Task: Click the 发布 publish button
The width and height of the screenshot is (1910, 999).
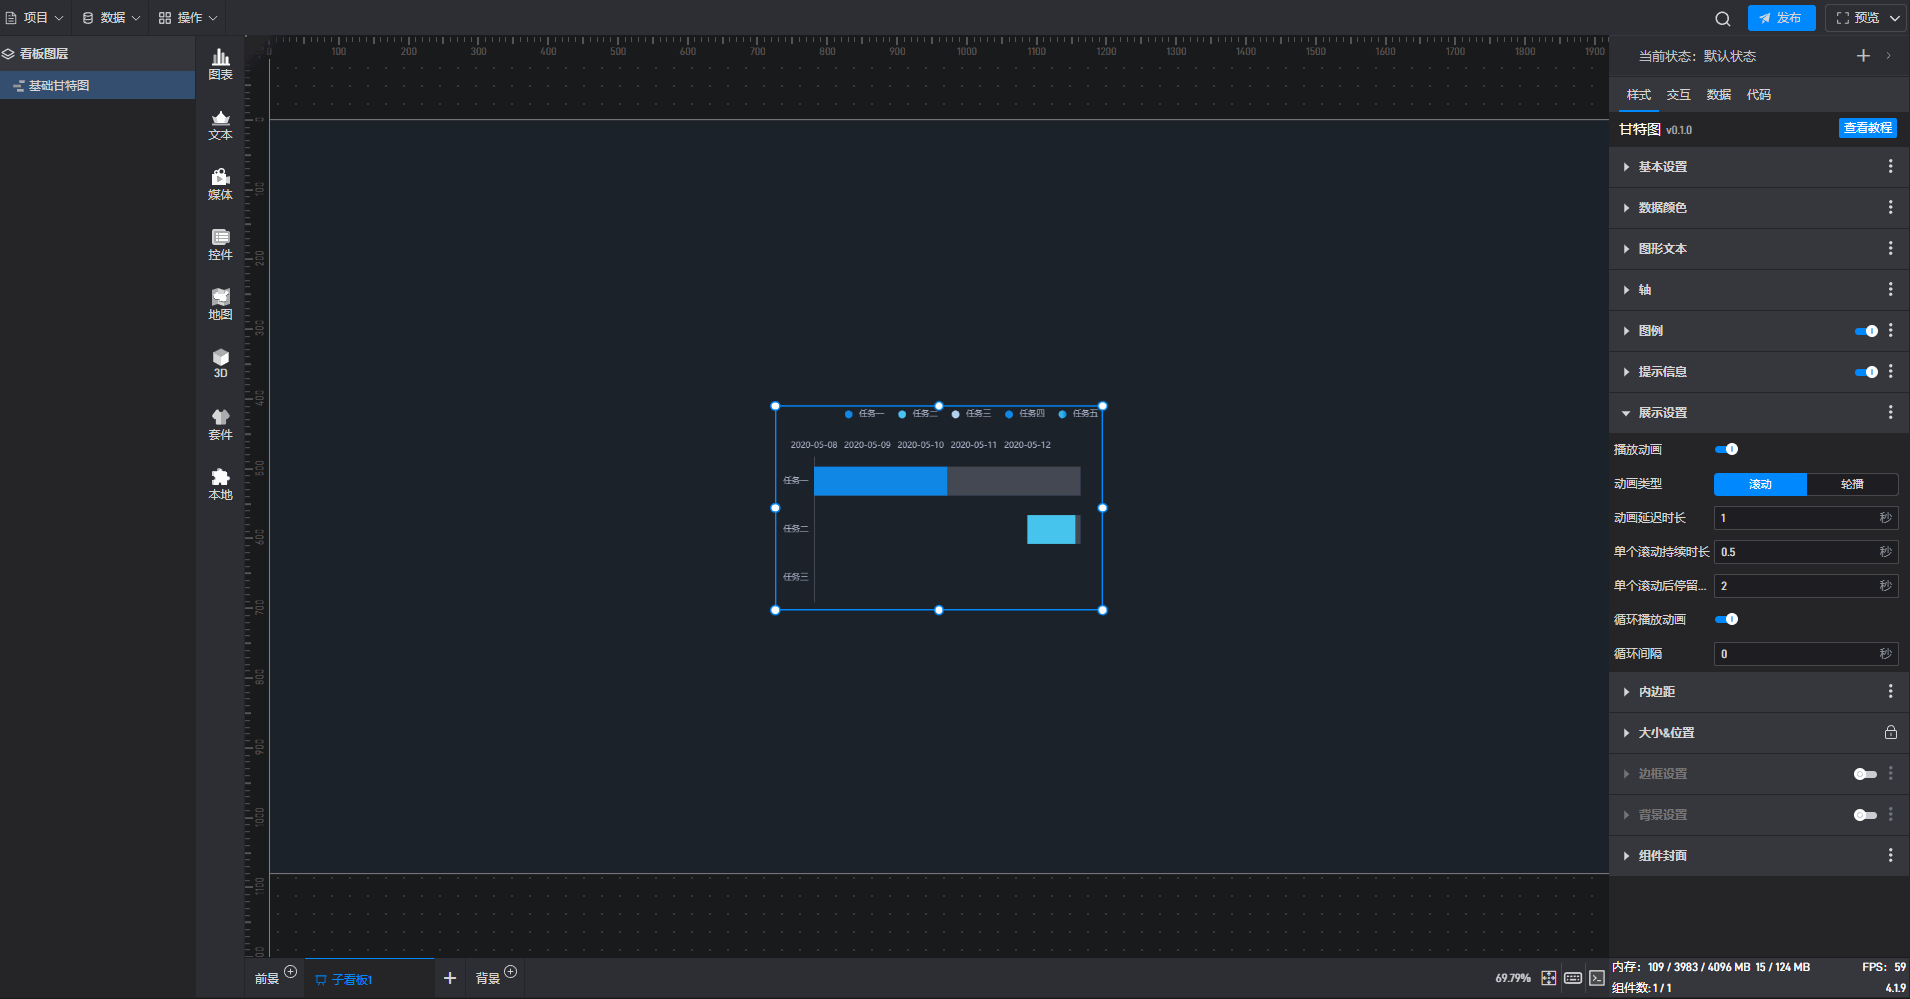Action: click(1781, 18)
